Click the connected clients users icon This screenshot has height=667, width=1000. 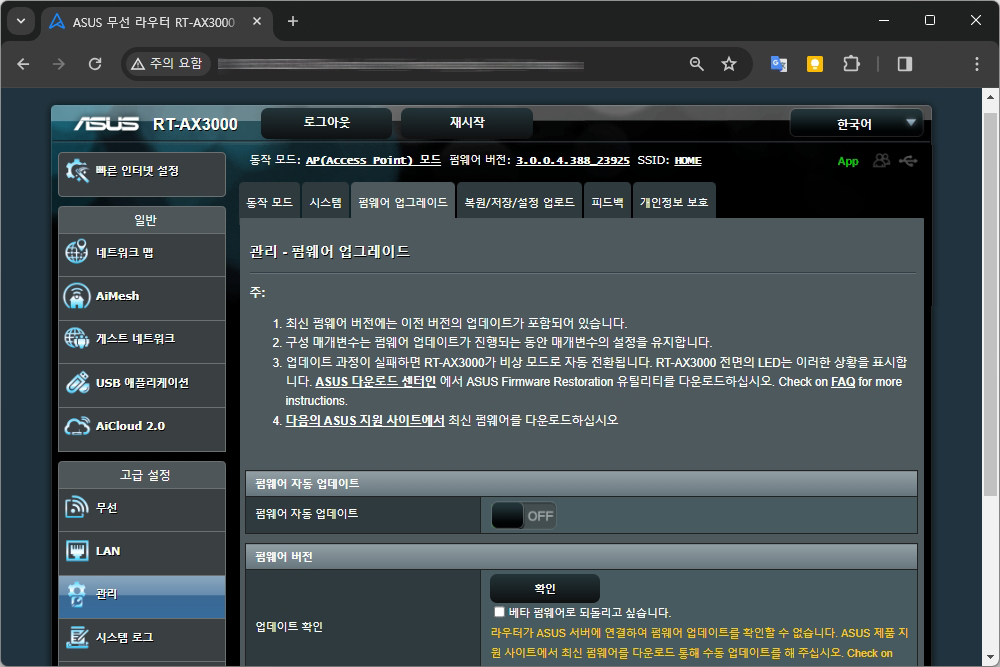[x=881, y=161]
